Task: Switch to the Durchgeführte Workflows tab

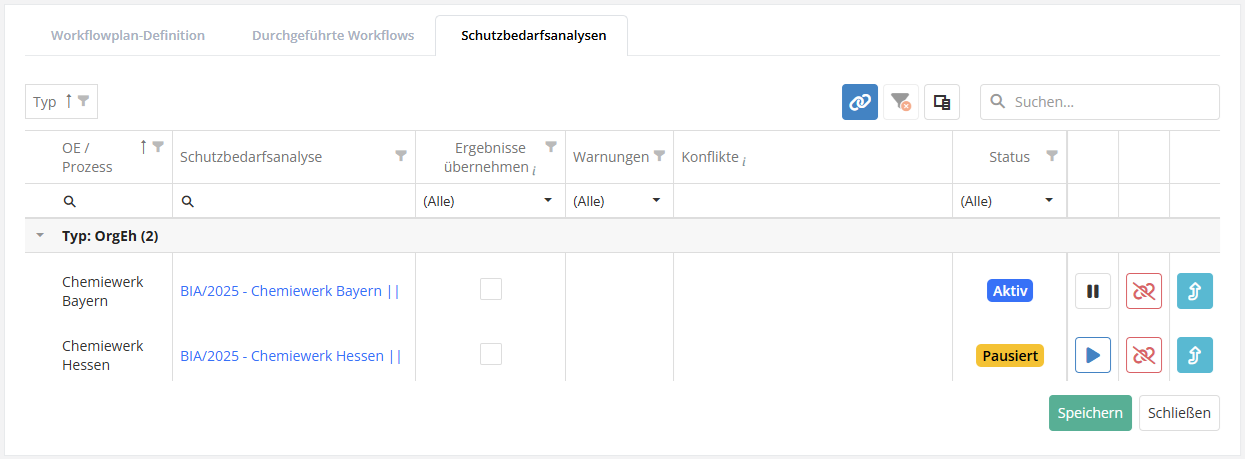Action: (x=333, y=36)
